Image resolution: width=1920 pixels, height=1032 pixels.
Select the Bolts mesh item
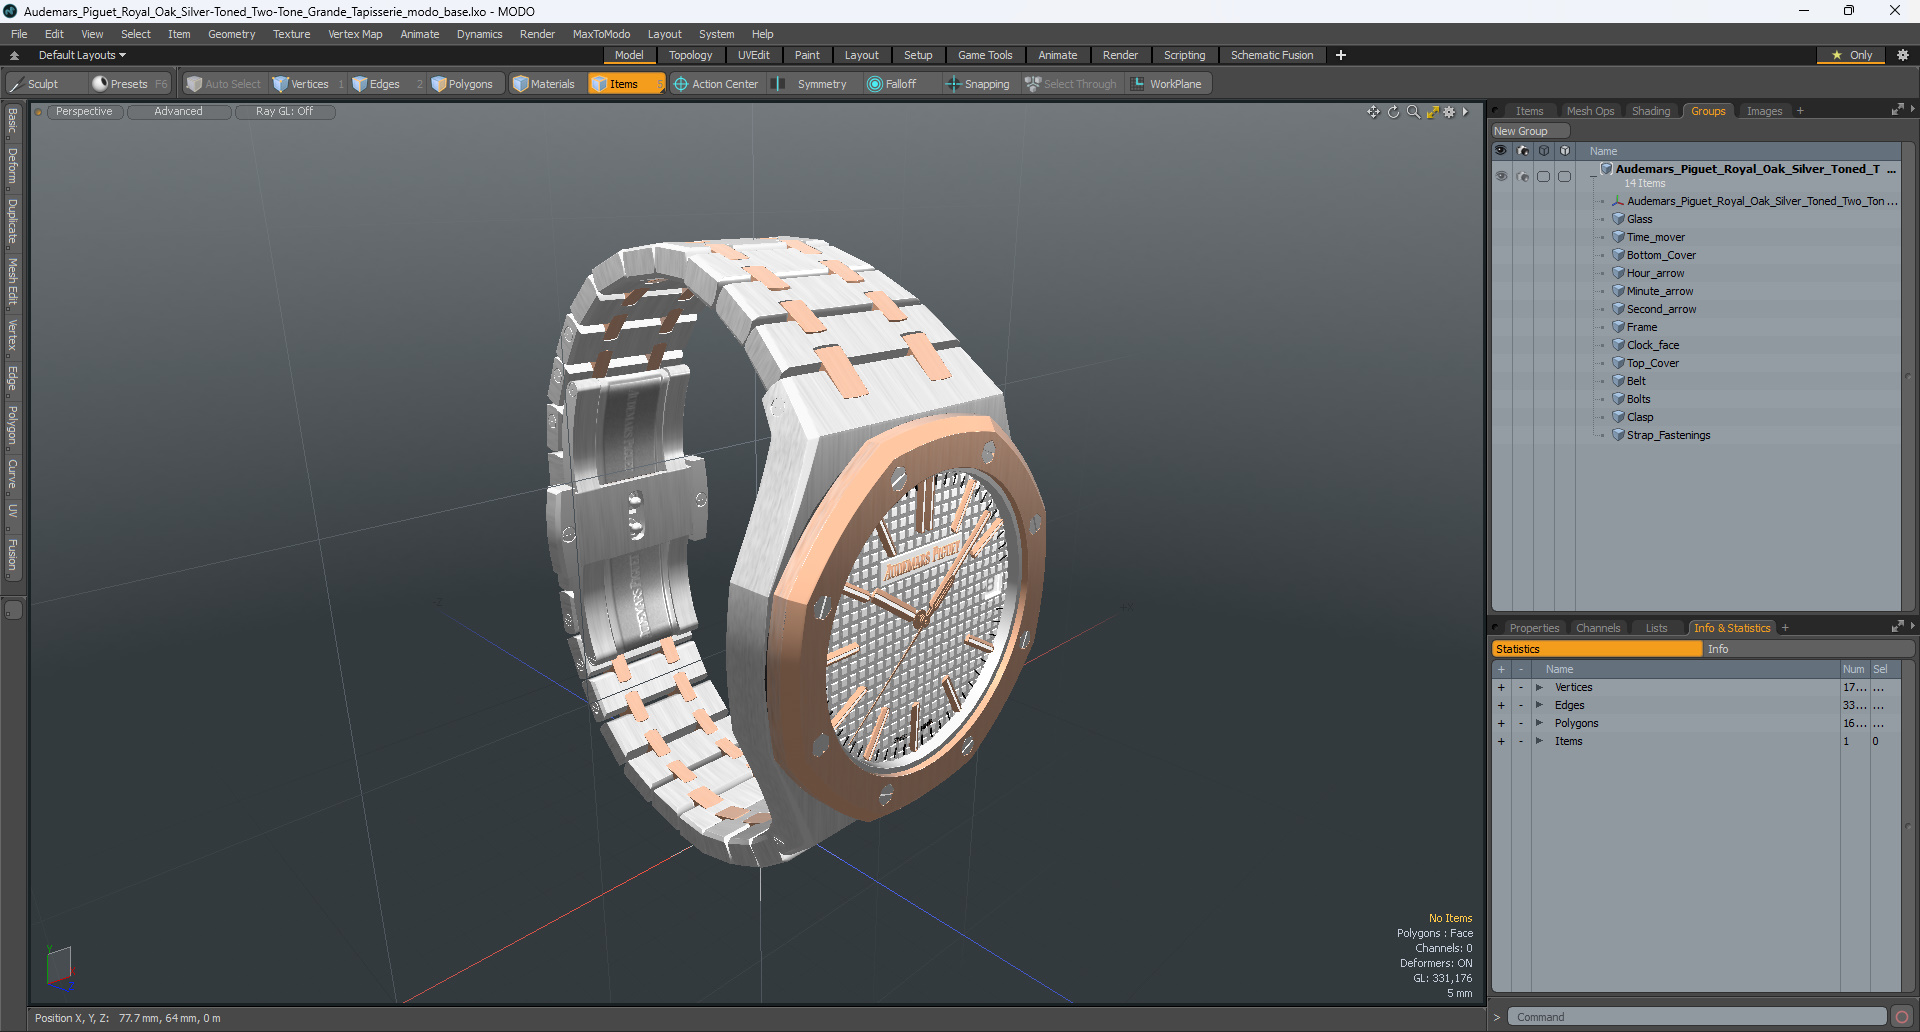click(x=1638, y=399)
